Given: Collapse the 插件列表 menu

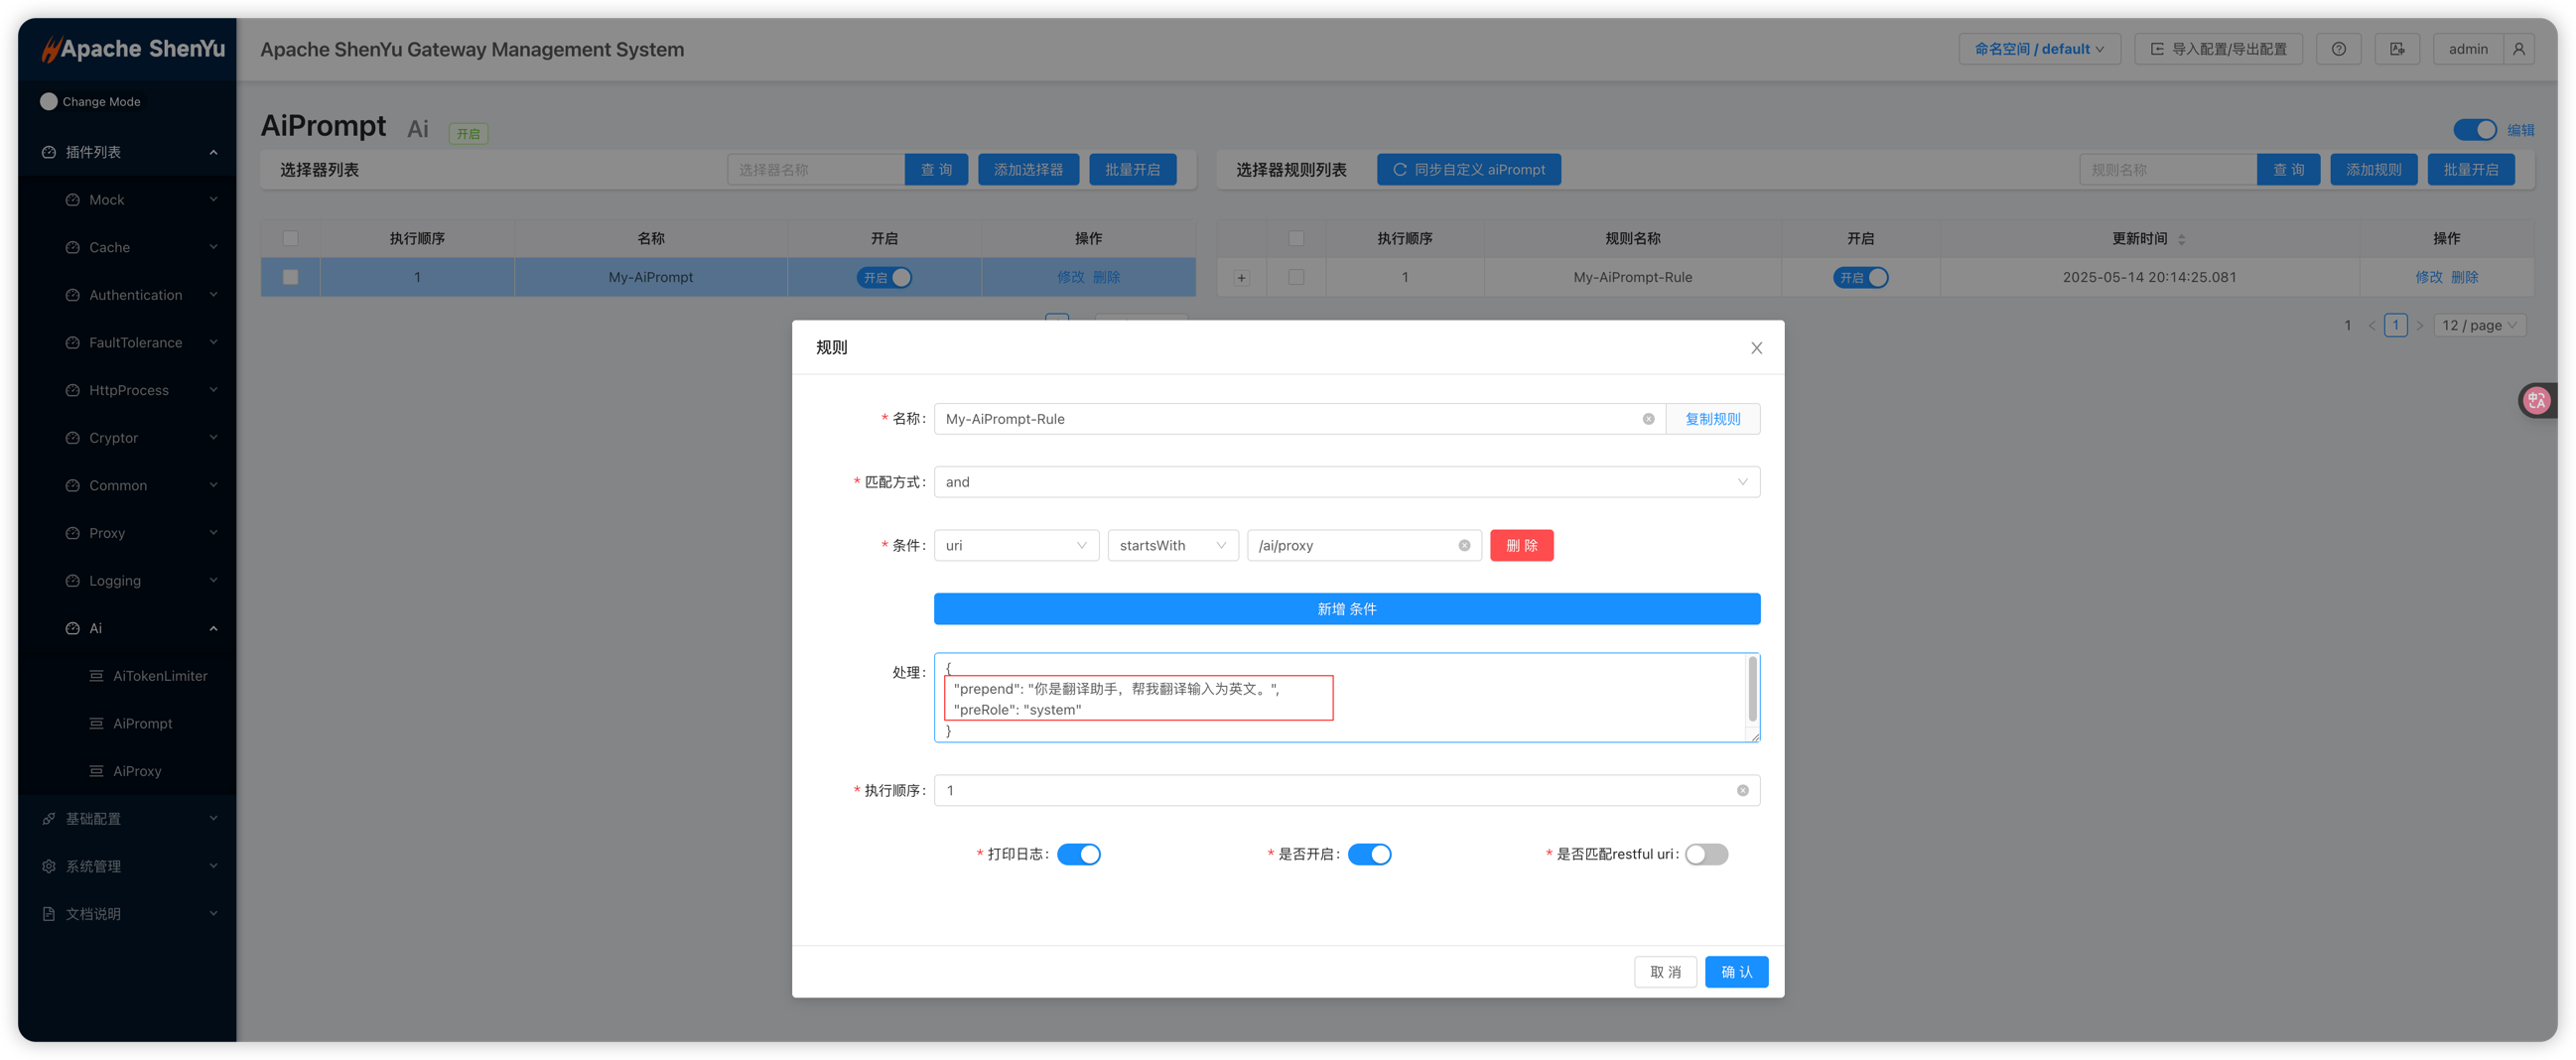Looking at the screenshot, I should coord(127,152).
